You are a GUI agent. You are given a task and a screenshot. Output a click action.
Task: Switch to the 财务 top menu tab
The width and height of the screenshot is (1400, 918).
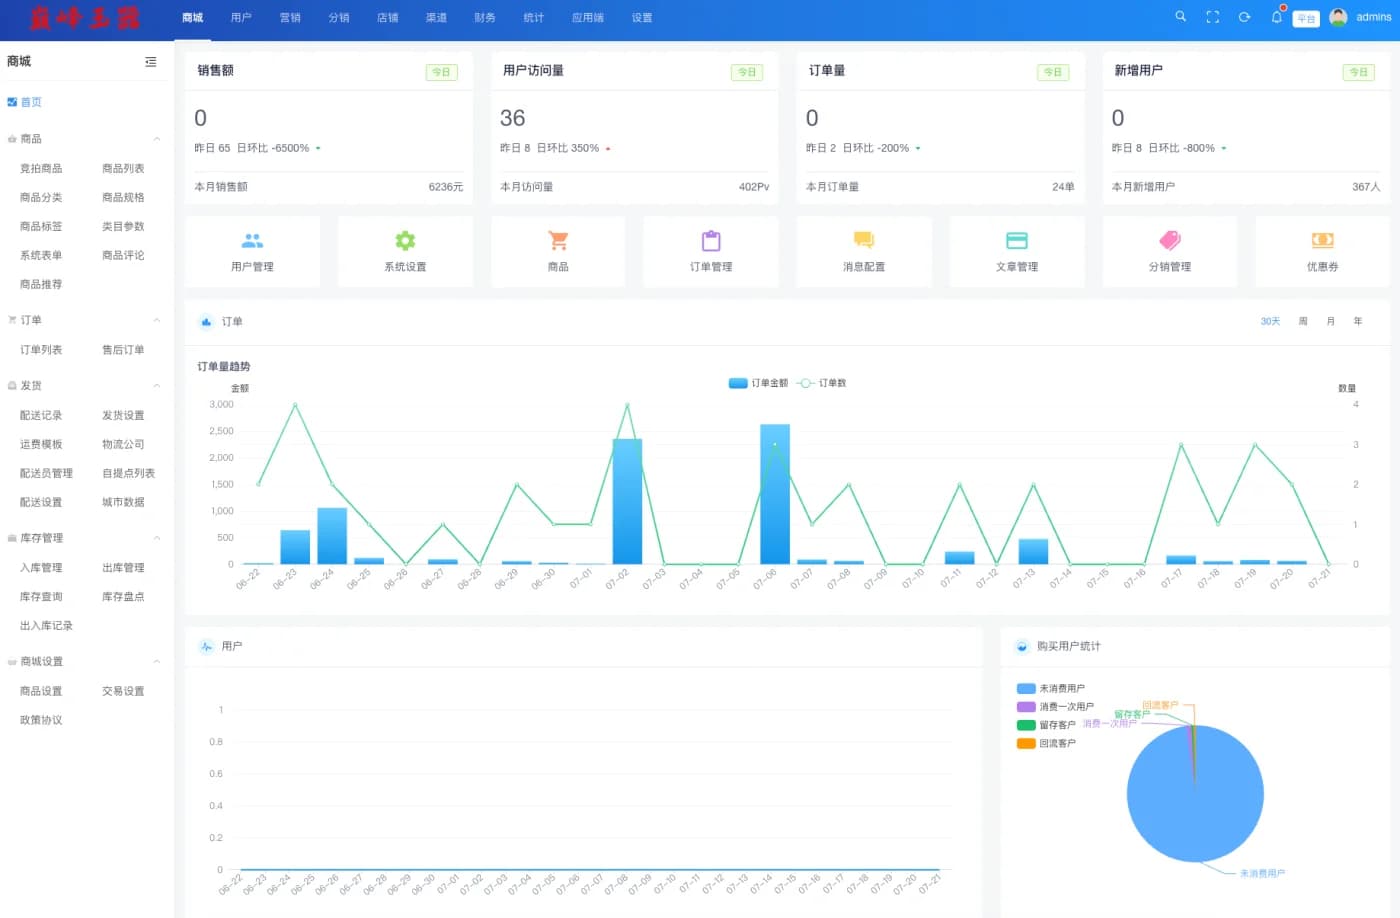485,18
